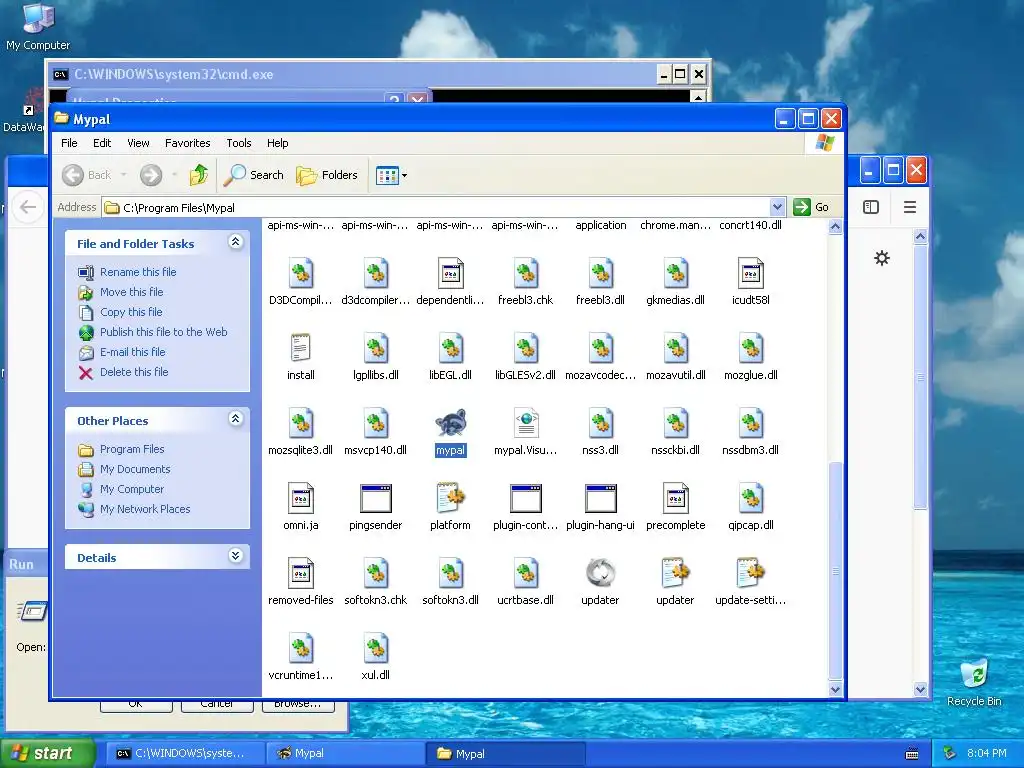Open the Windows Start menu
This screenshot has width=1024, height=768.
click(x=47, y=753)
